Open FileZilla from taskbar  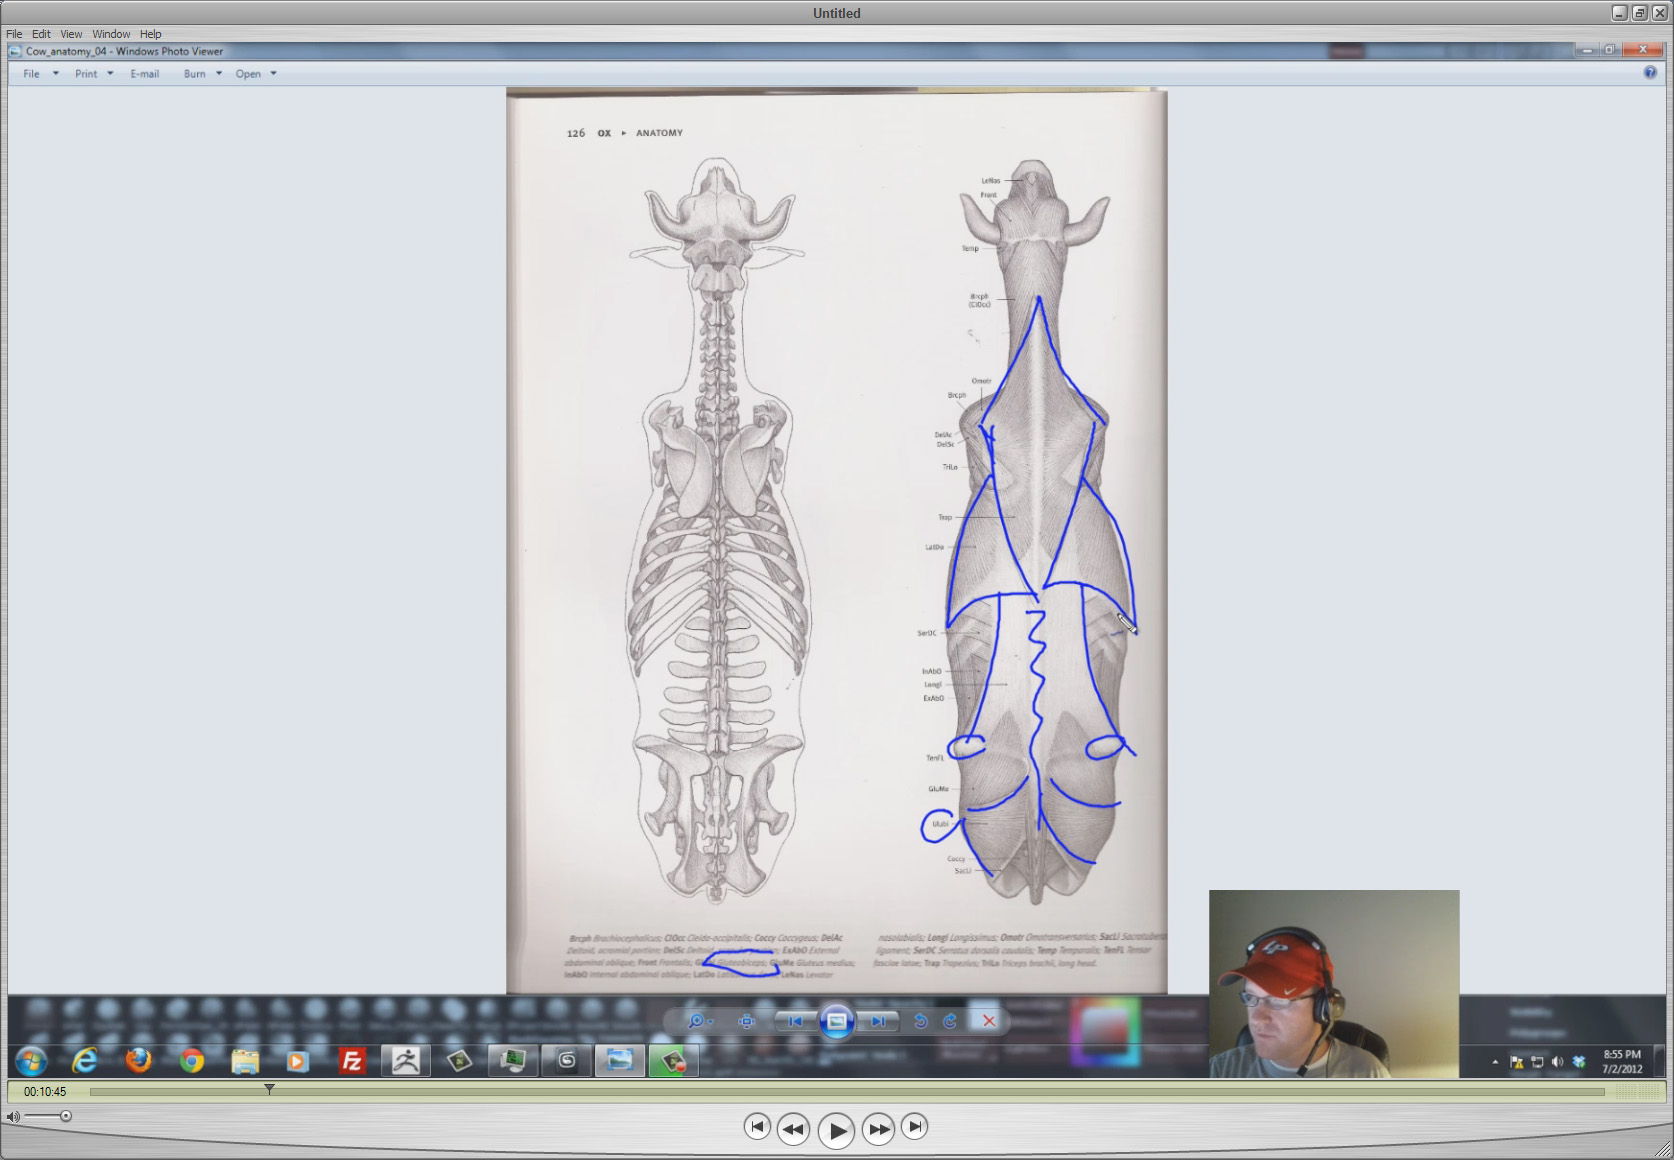coord(352,1060)
